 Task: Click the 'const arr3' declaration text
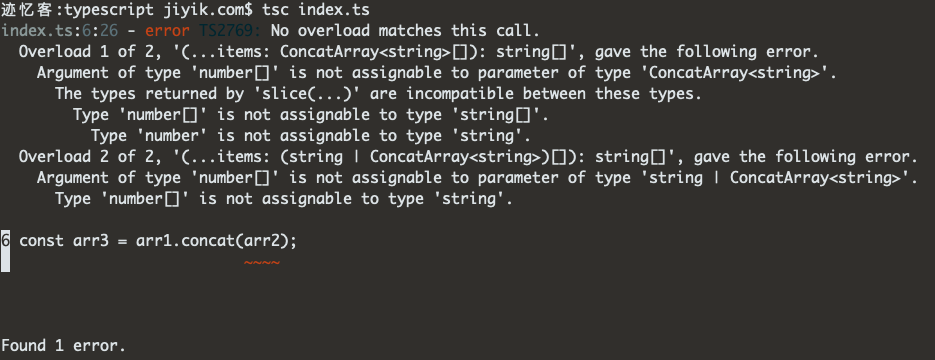[64, 241]
